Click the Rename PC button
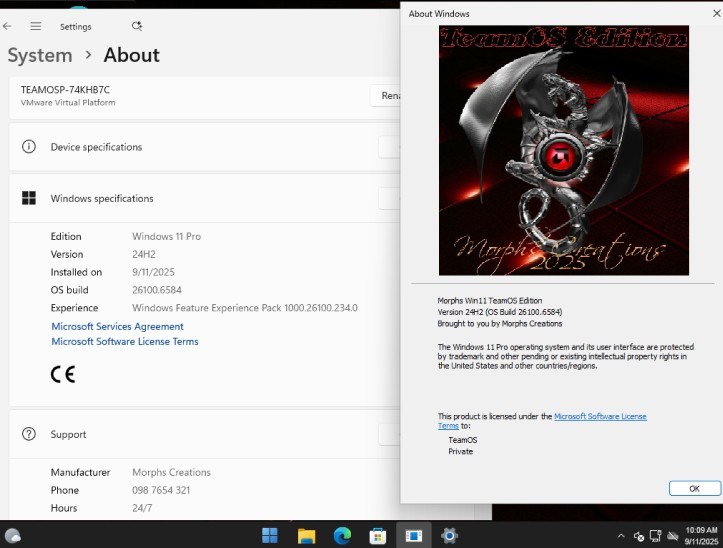 click(x=385, y=95)
